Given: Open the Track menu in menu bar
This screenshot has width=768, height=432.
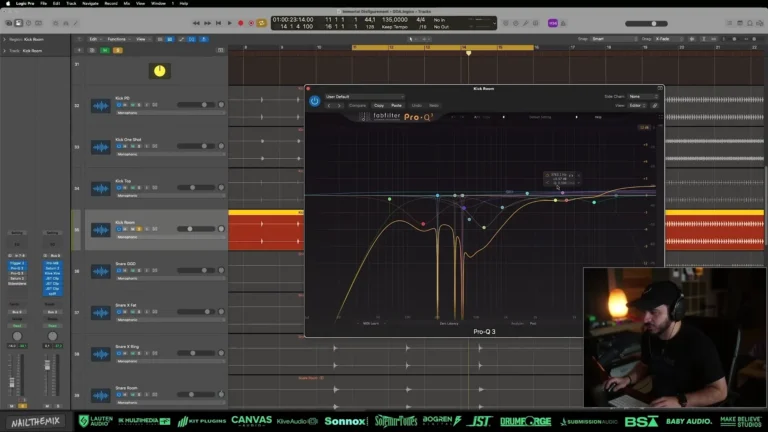Looking at the screenshot, I should point(71,3).
